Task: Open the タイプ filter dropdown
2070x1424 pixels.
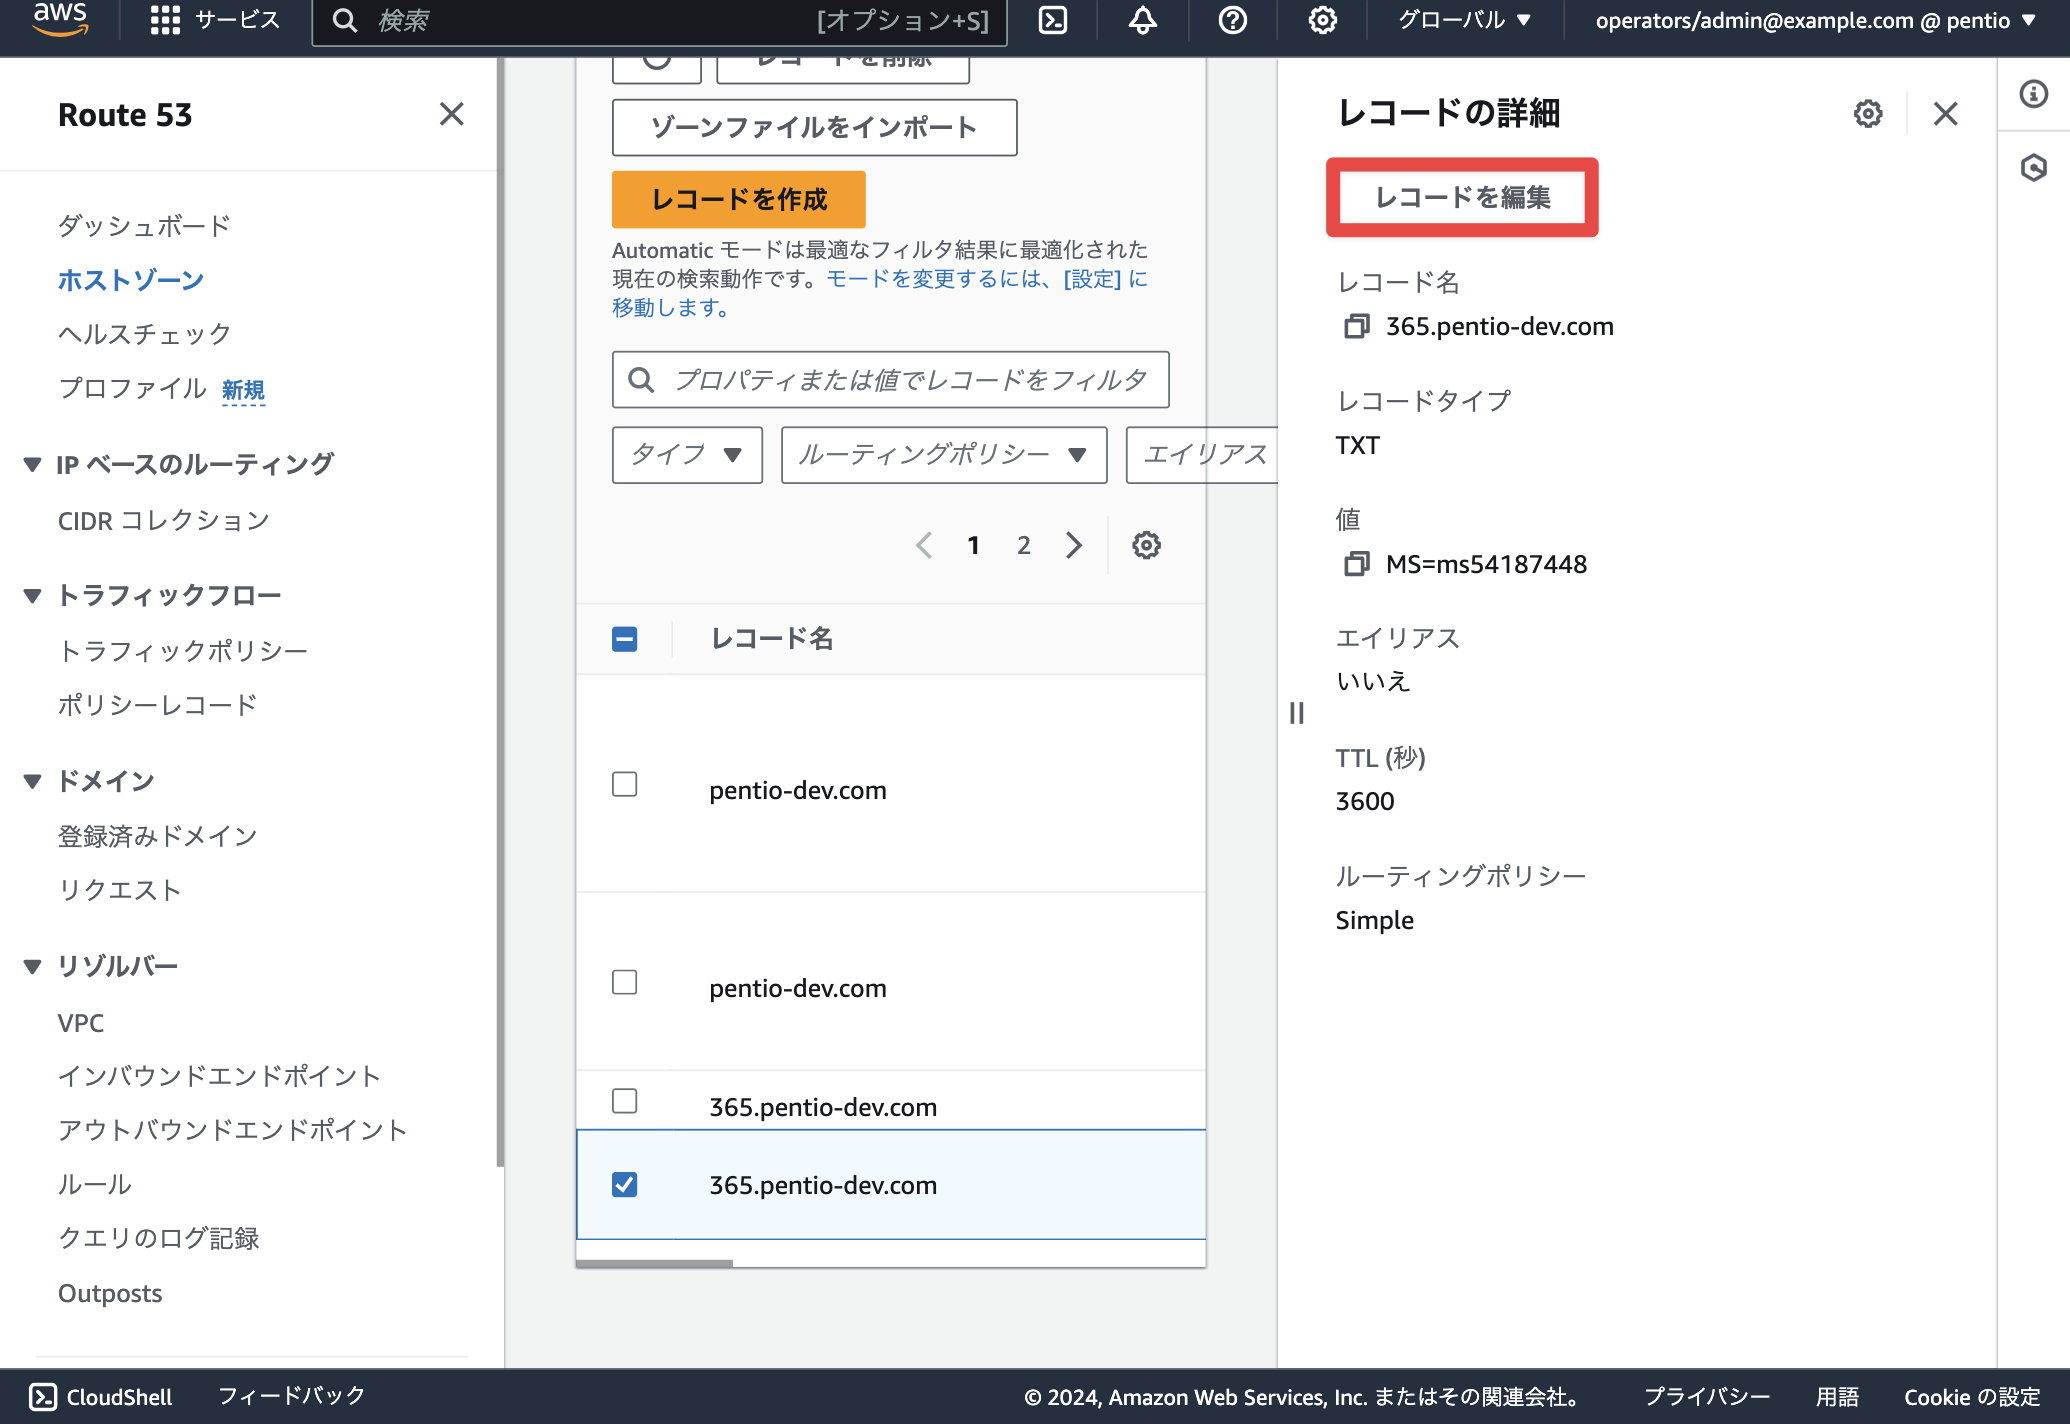Action: (x=687, y=455)
